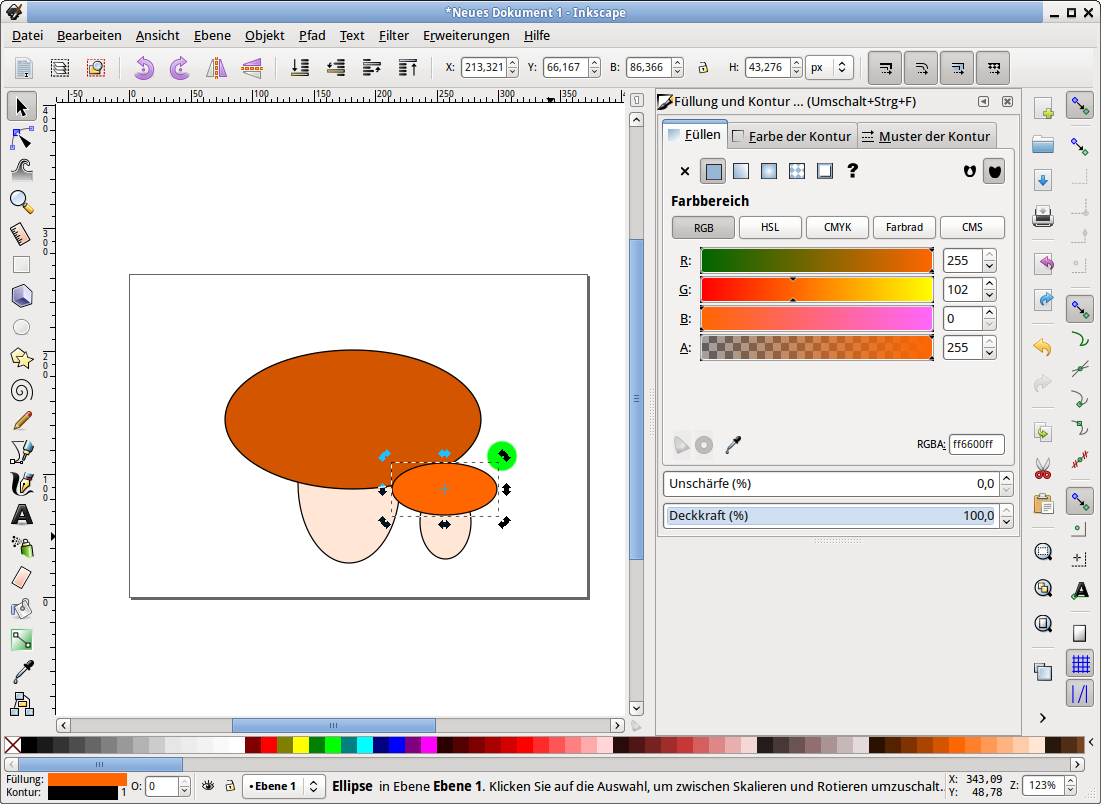Select the Zoom magnifier tool
Viewport: 1101px width, 804px height.
point(21,202)
